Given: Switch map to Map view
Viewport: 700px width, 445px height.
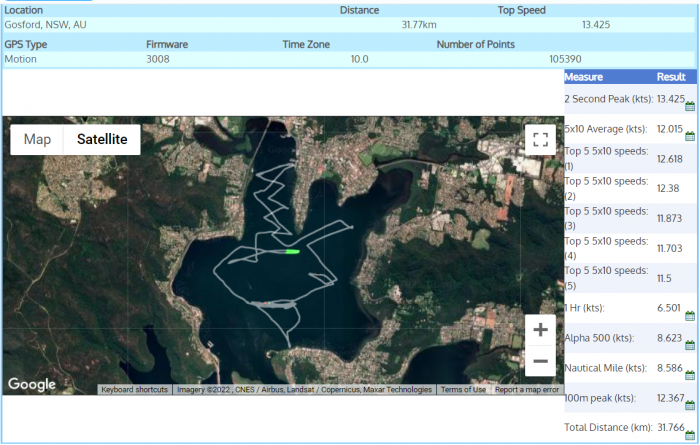Looking at the screenshot, I should 37,139.
